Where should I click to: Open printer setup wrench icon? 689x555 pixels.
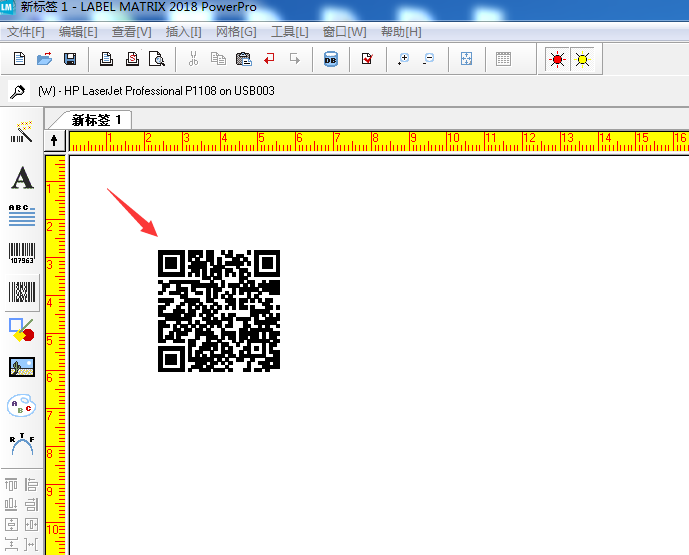coord(18,91)
